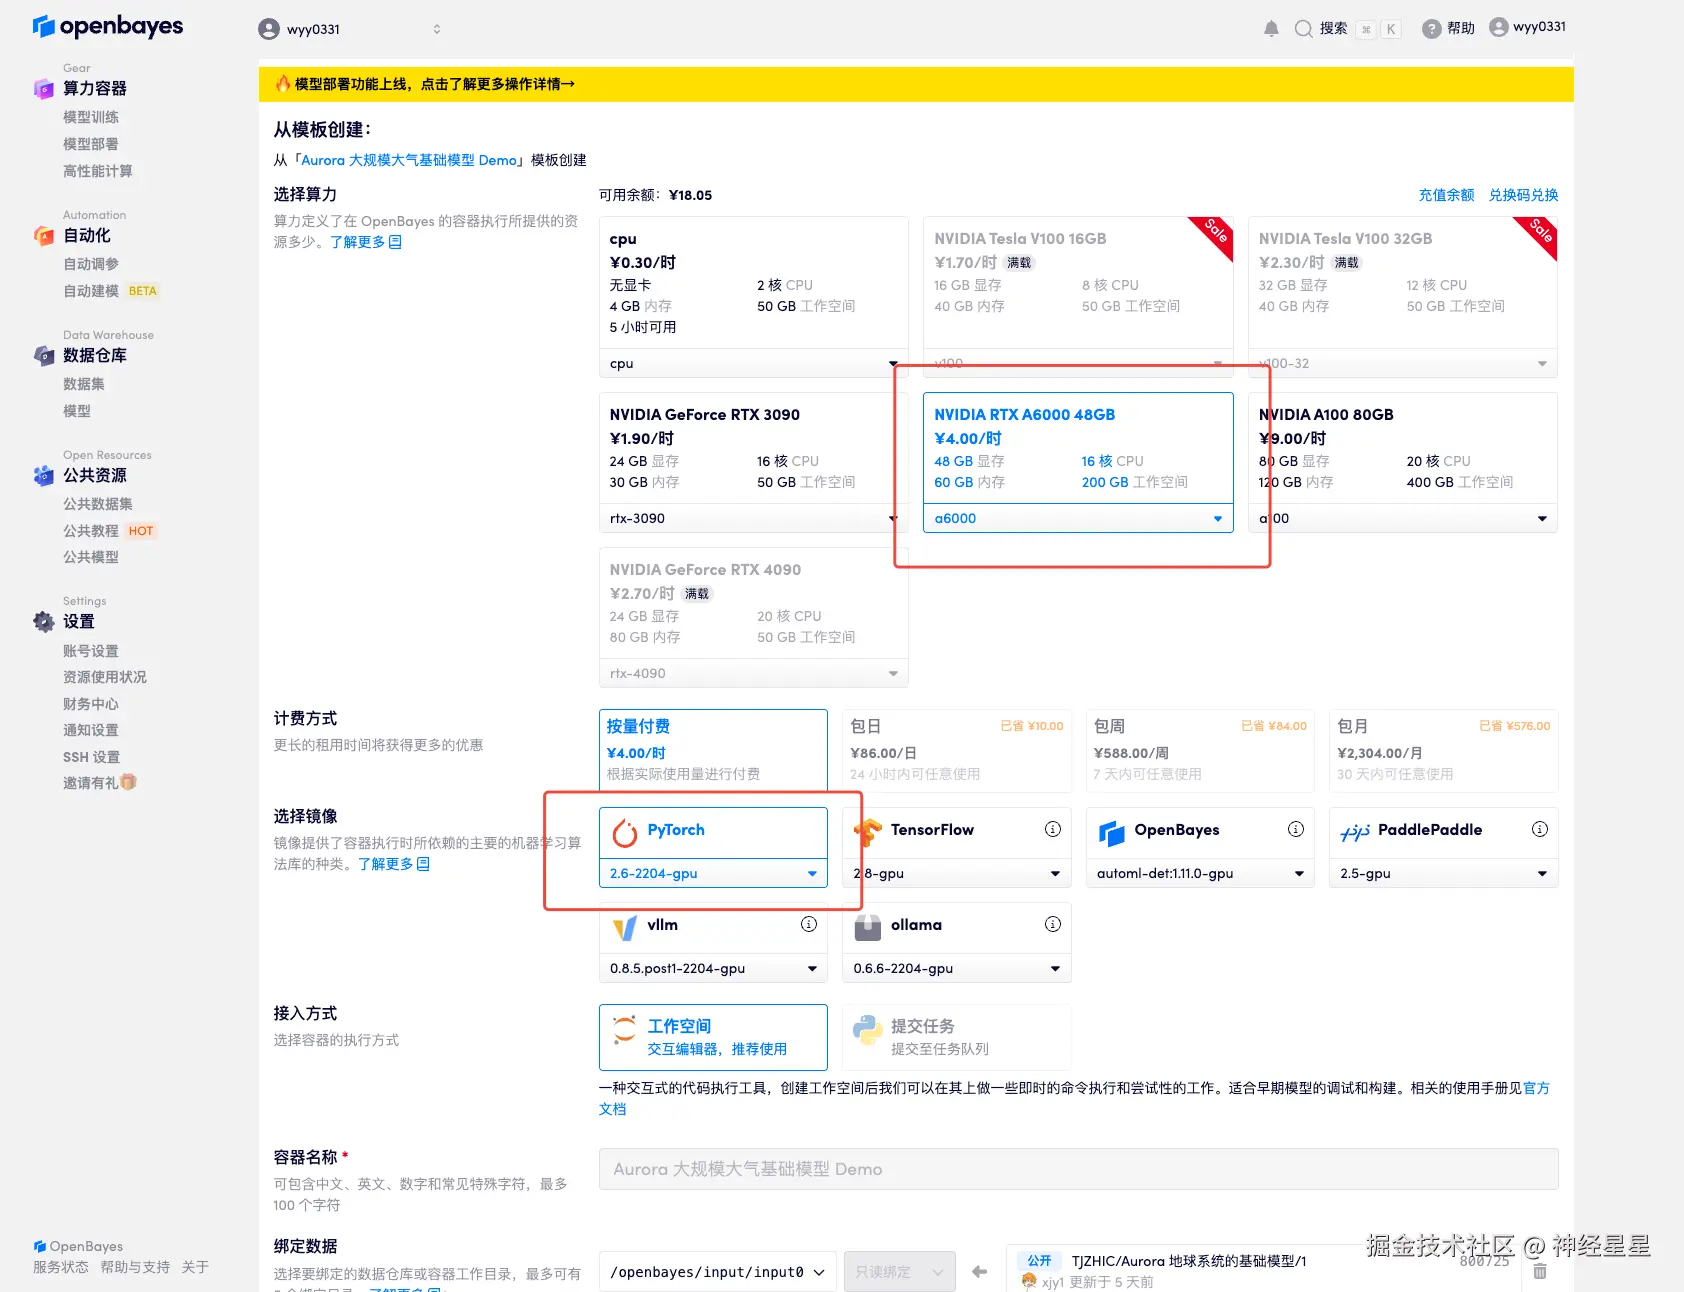Open help via question mark icon
Screen dimensions: 1684x1292
(1432, 29)
